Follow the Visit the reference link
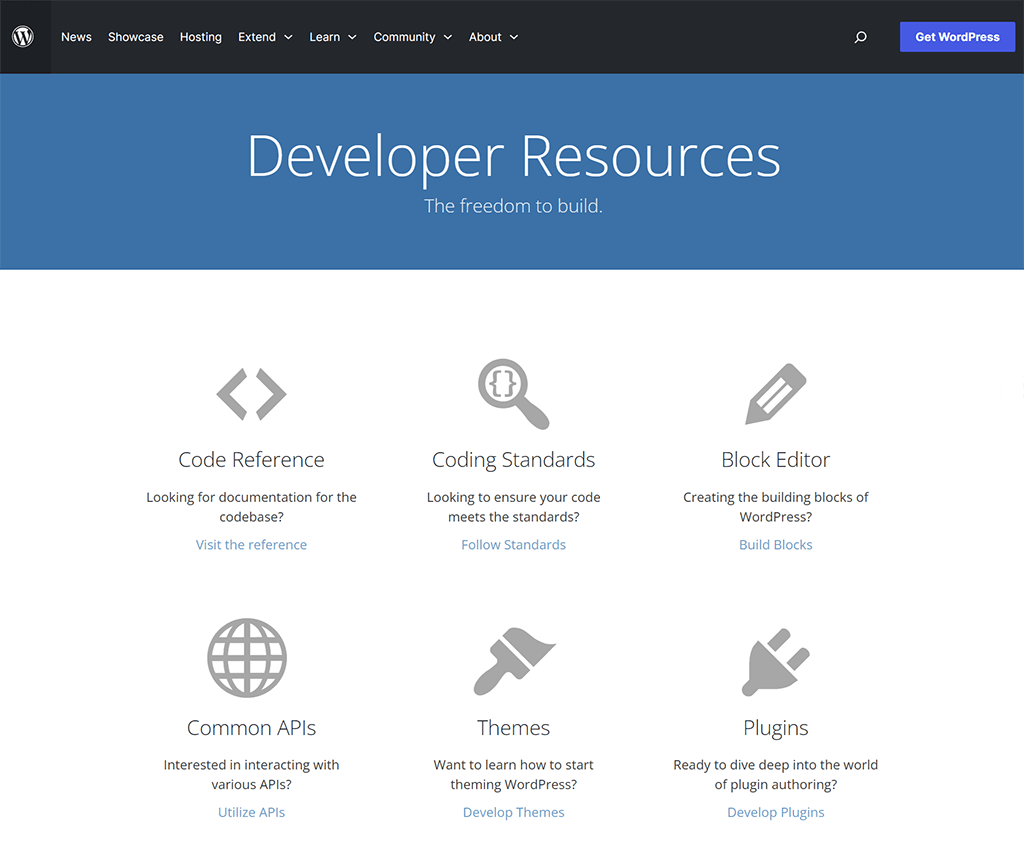Screen dimensions: 1024x847 click(x=251, y=545)
